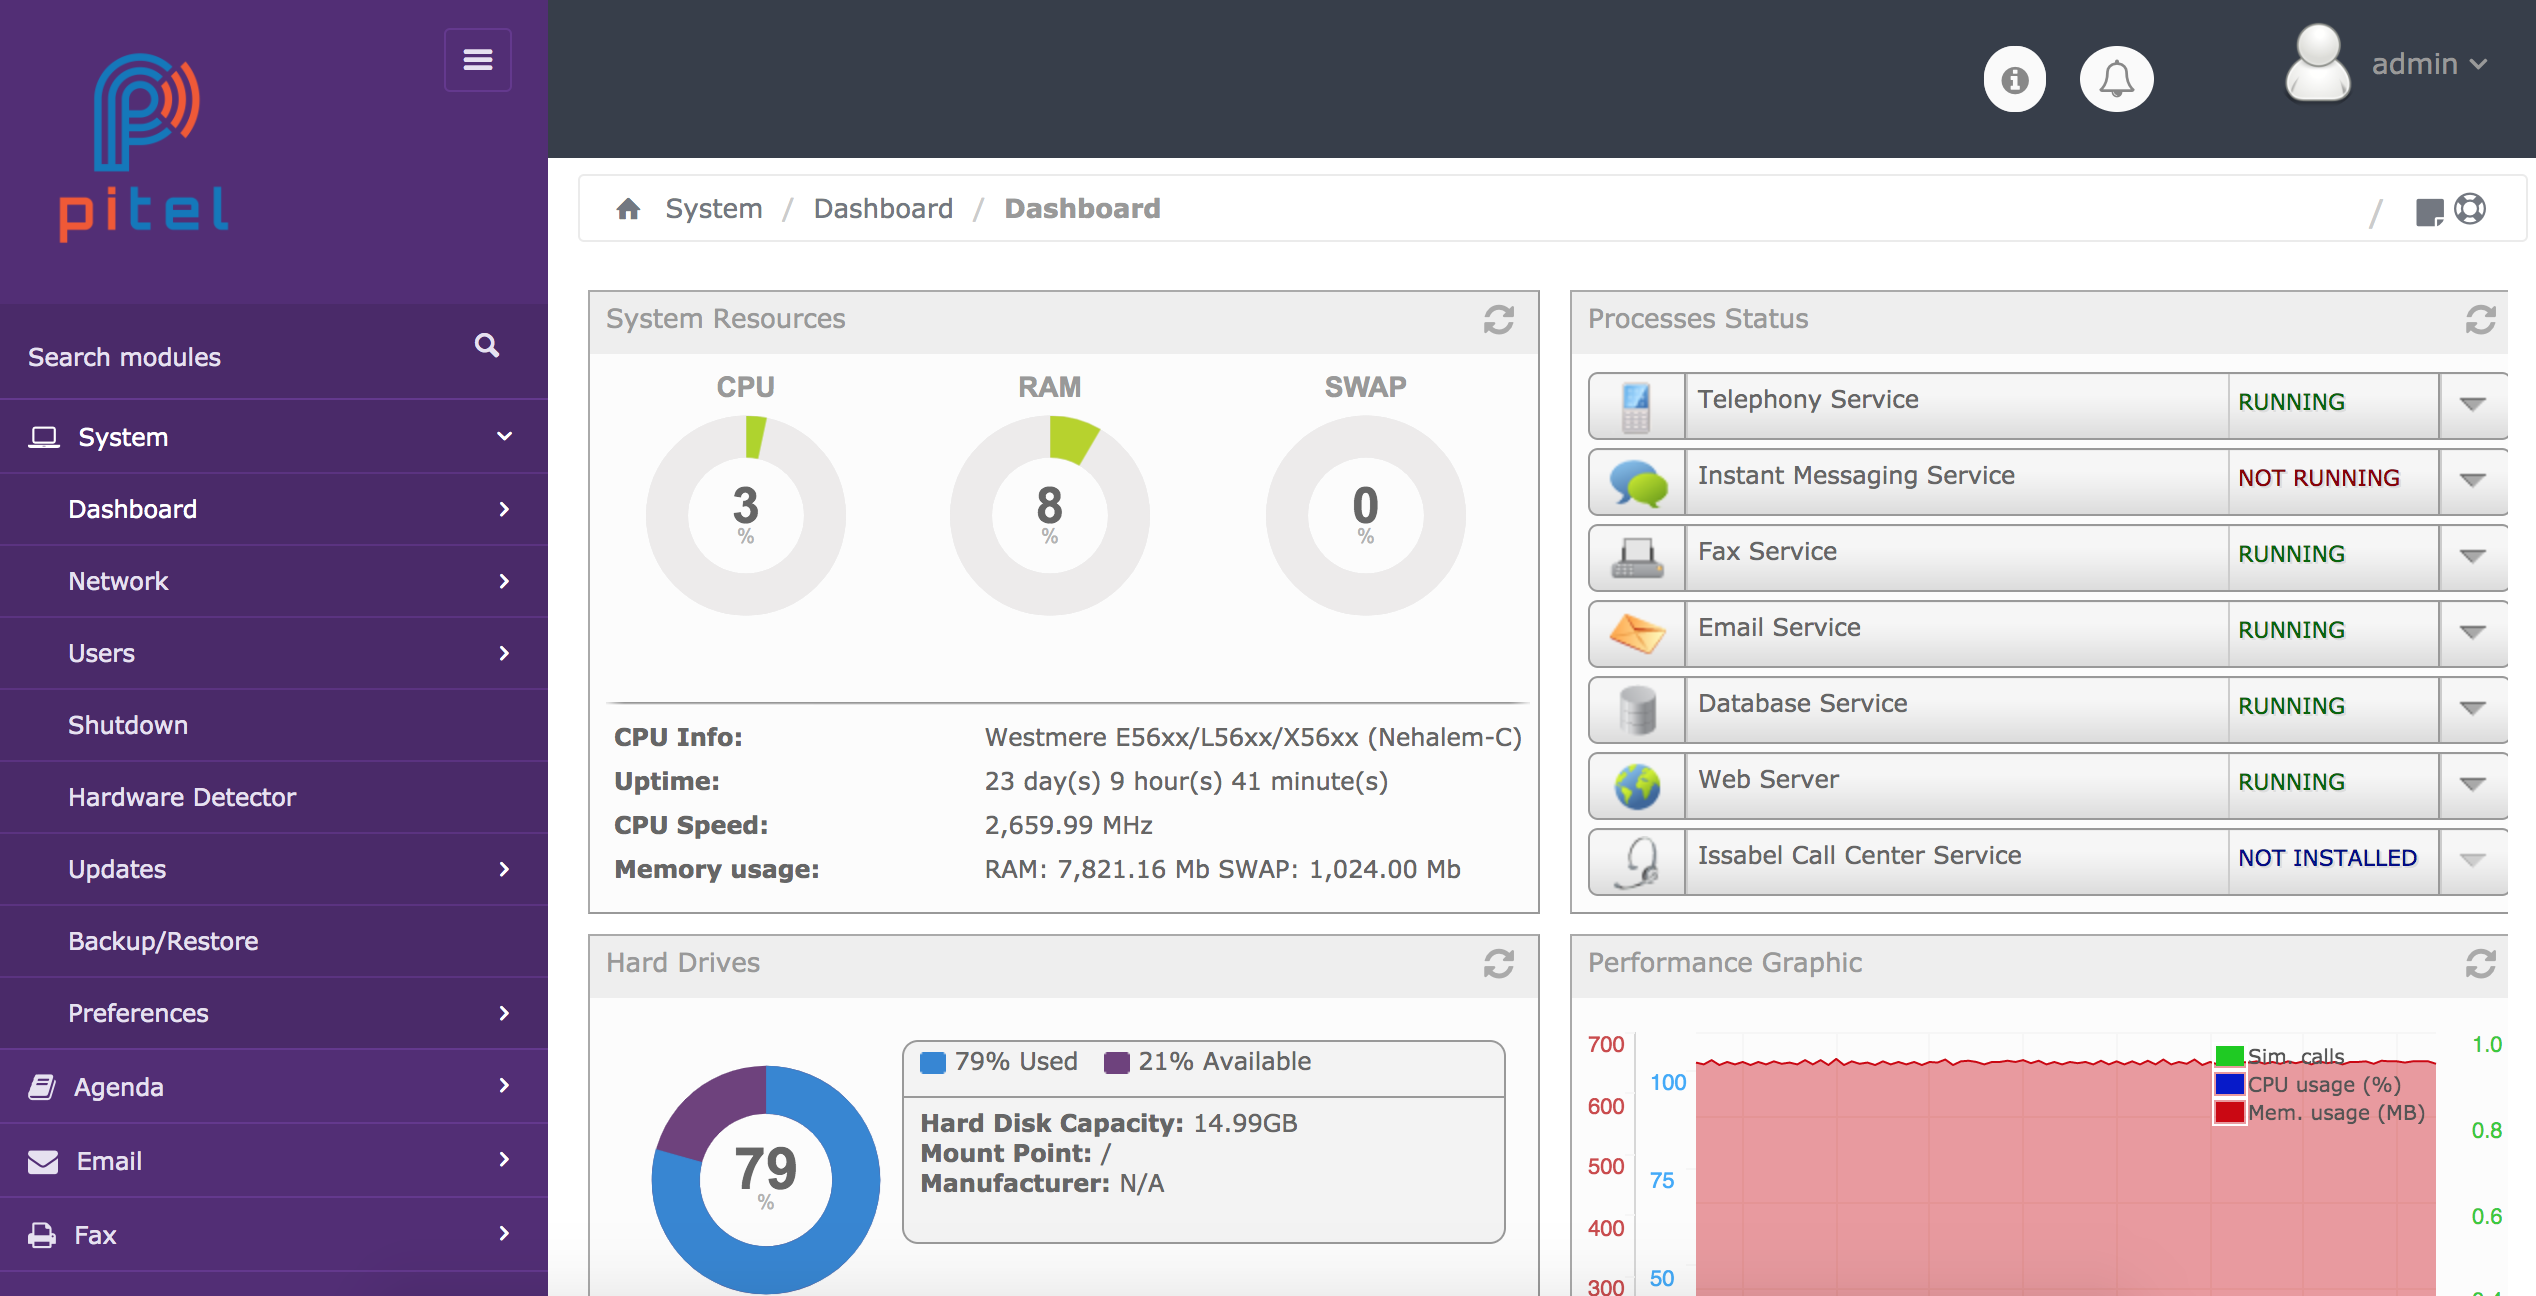Click the home icon in breadcrumb
The image size is (2536, 1296).
click(628, 209)
